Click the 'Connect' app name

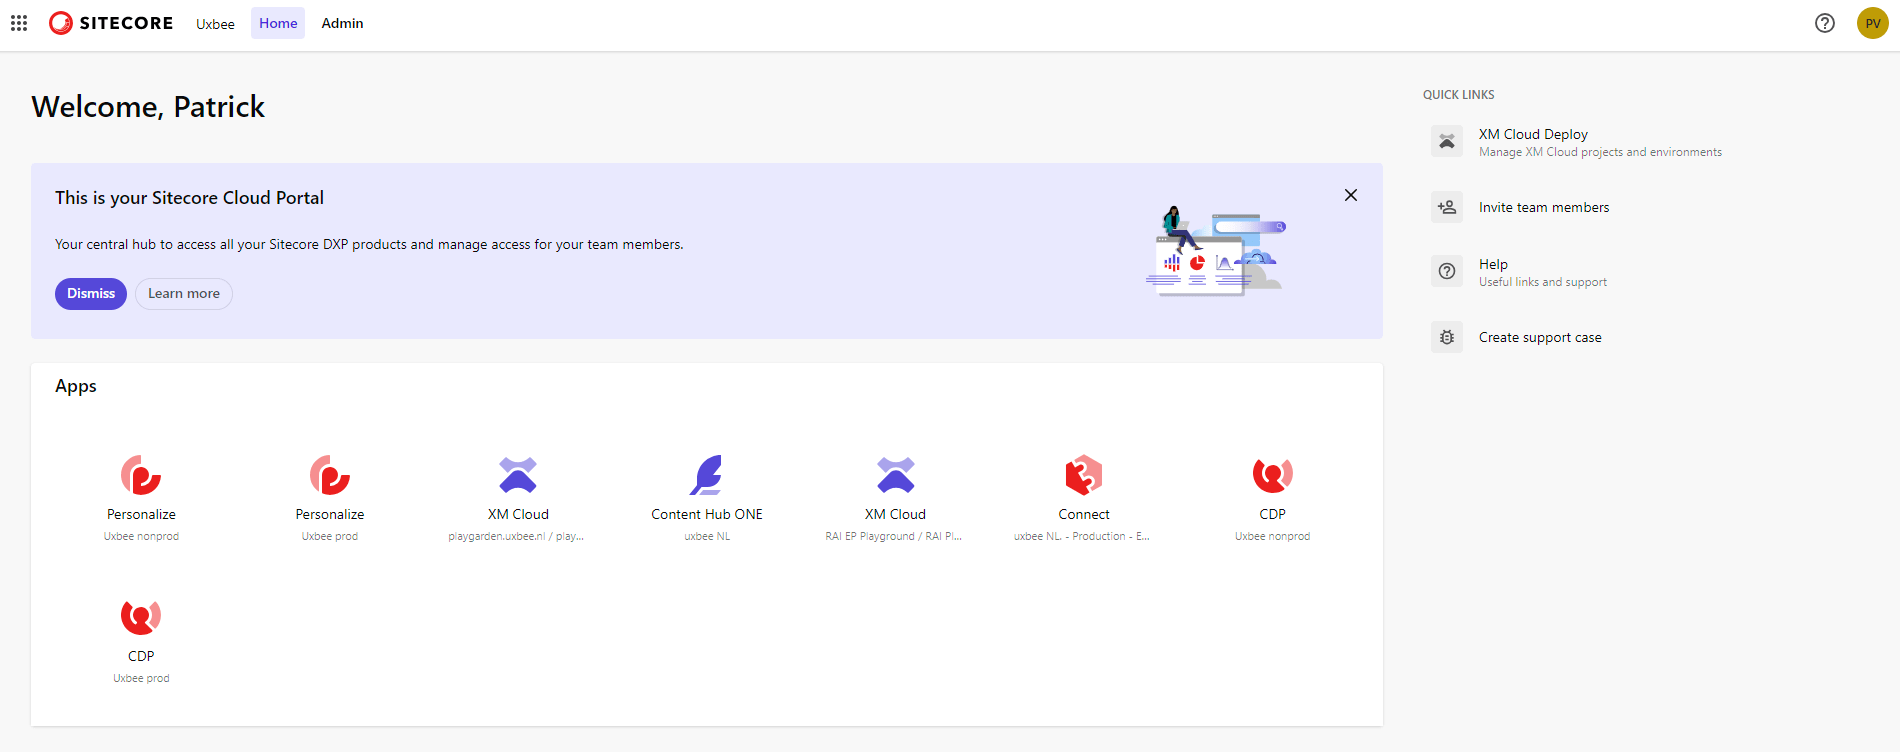(1084, 514)
